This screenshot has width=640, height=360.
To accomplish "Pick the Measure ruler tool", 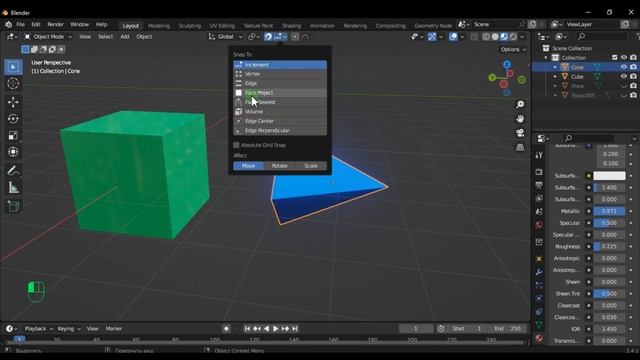I will [13, 188].
